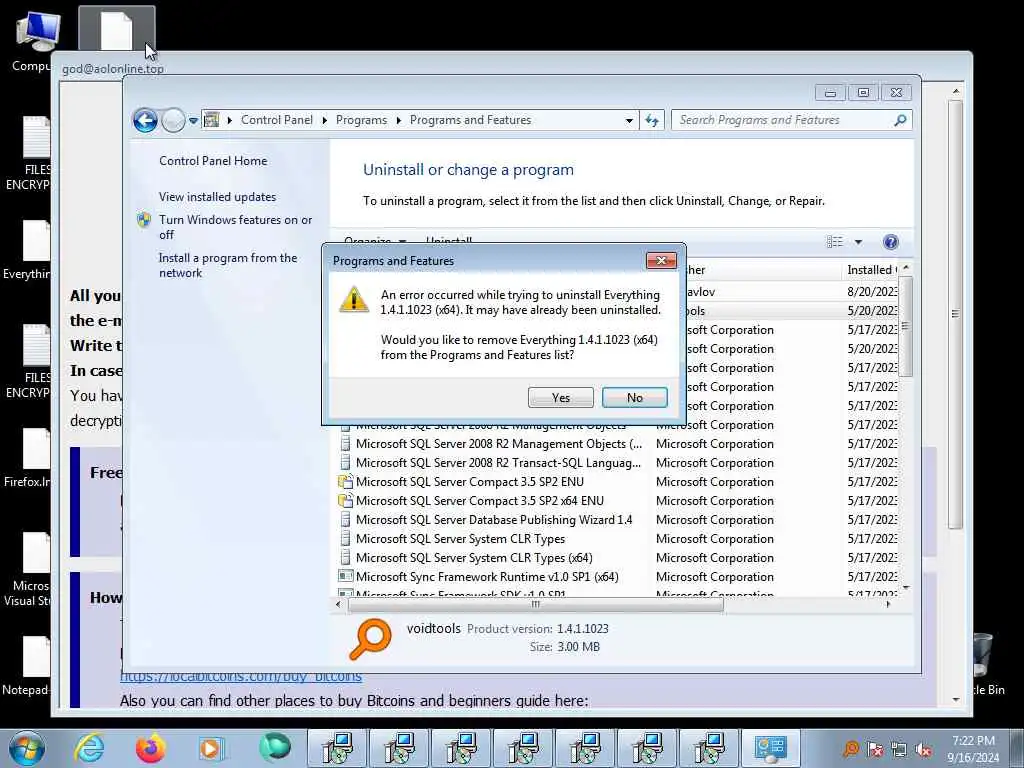1024x768 pixels.
Task: Open the Windows Start button
Action: coord(27,748)
